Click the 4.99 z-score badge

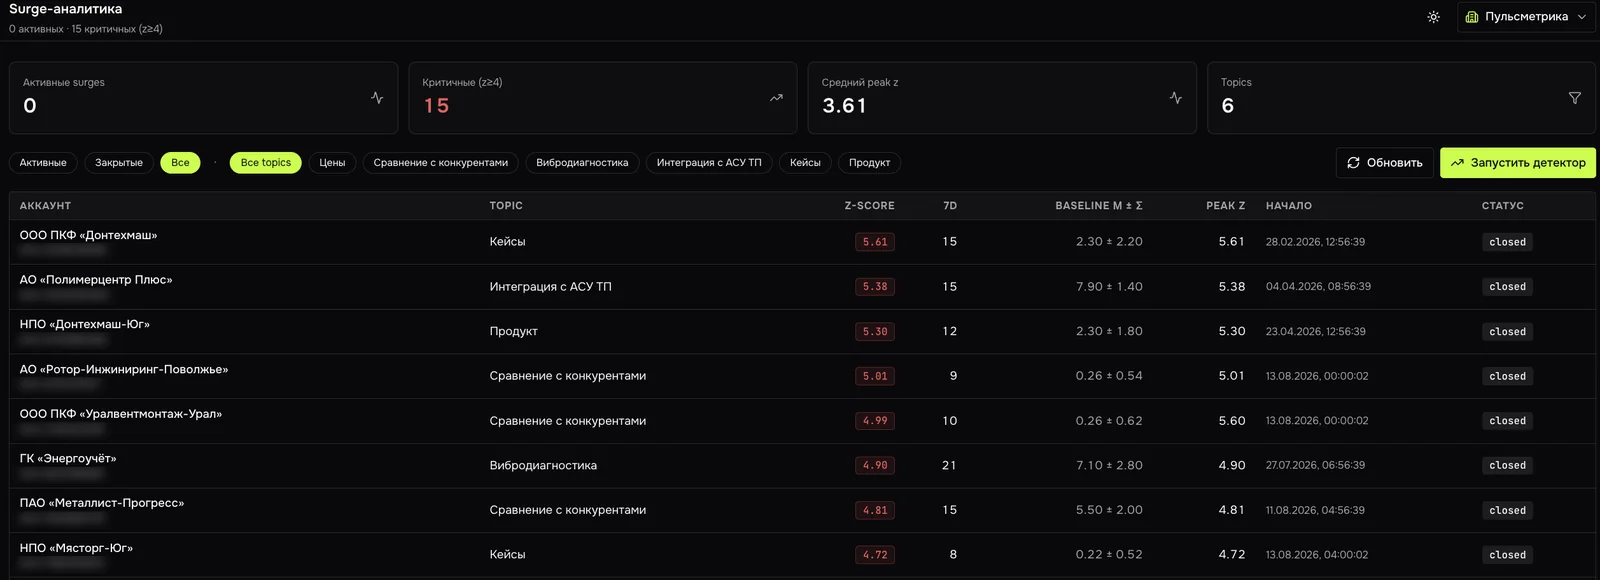click(x=875, y=421)
